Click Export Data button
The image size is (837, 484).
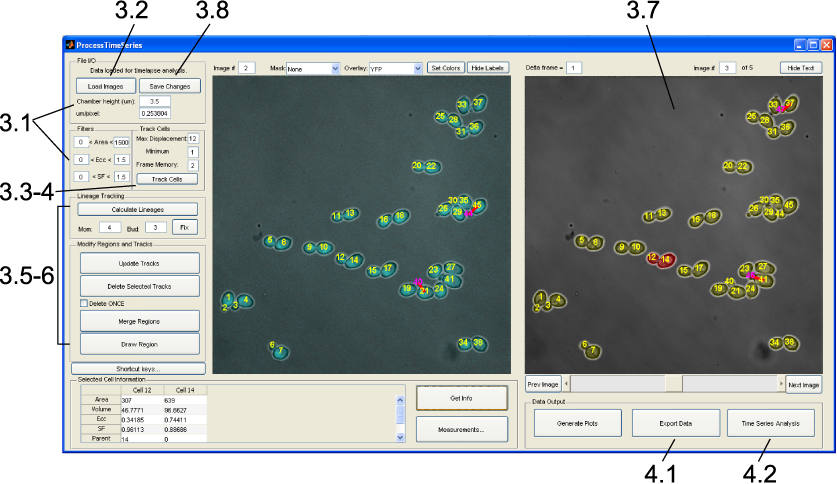click(x=676, y=423)
